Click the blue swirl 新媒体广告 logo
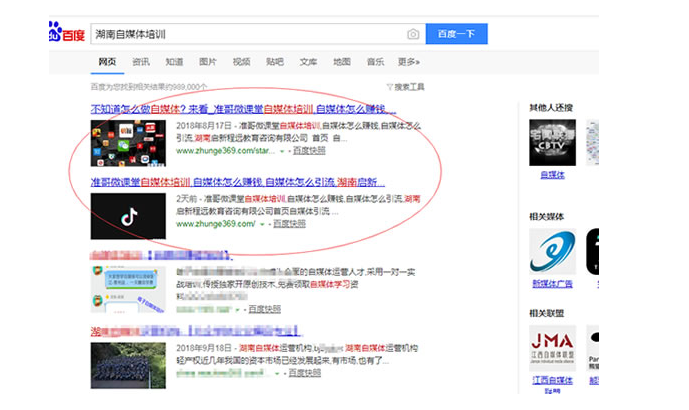689x410 pixels. click(x=552, y=252)
